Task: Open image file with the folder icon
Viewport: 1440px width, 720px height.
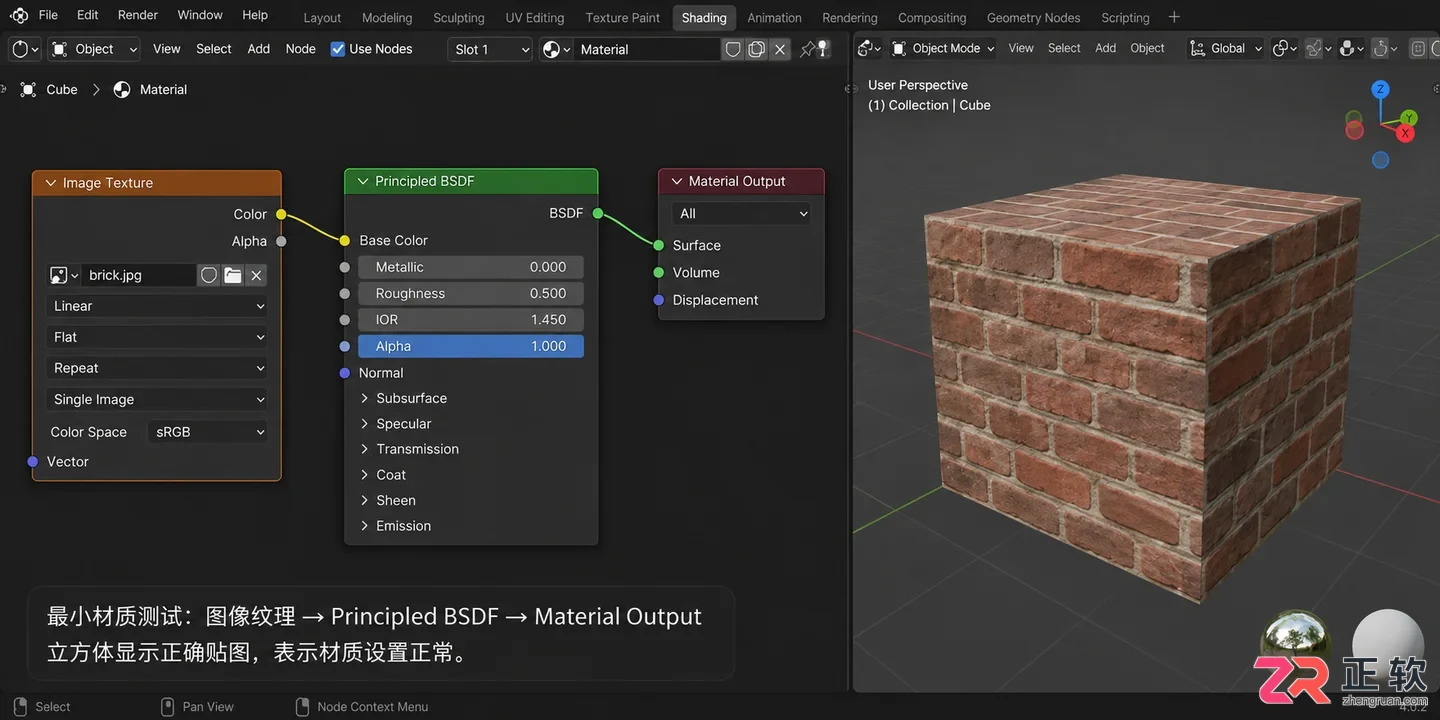Action: click(233, 275)
